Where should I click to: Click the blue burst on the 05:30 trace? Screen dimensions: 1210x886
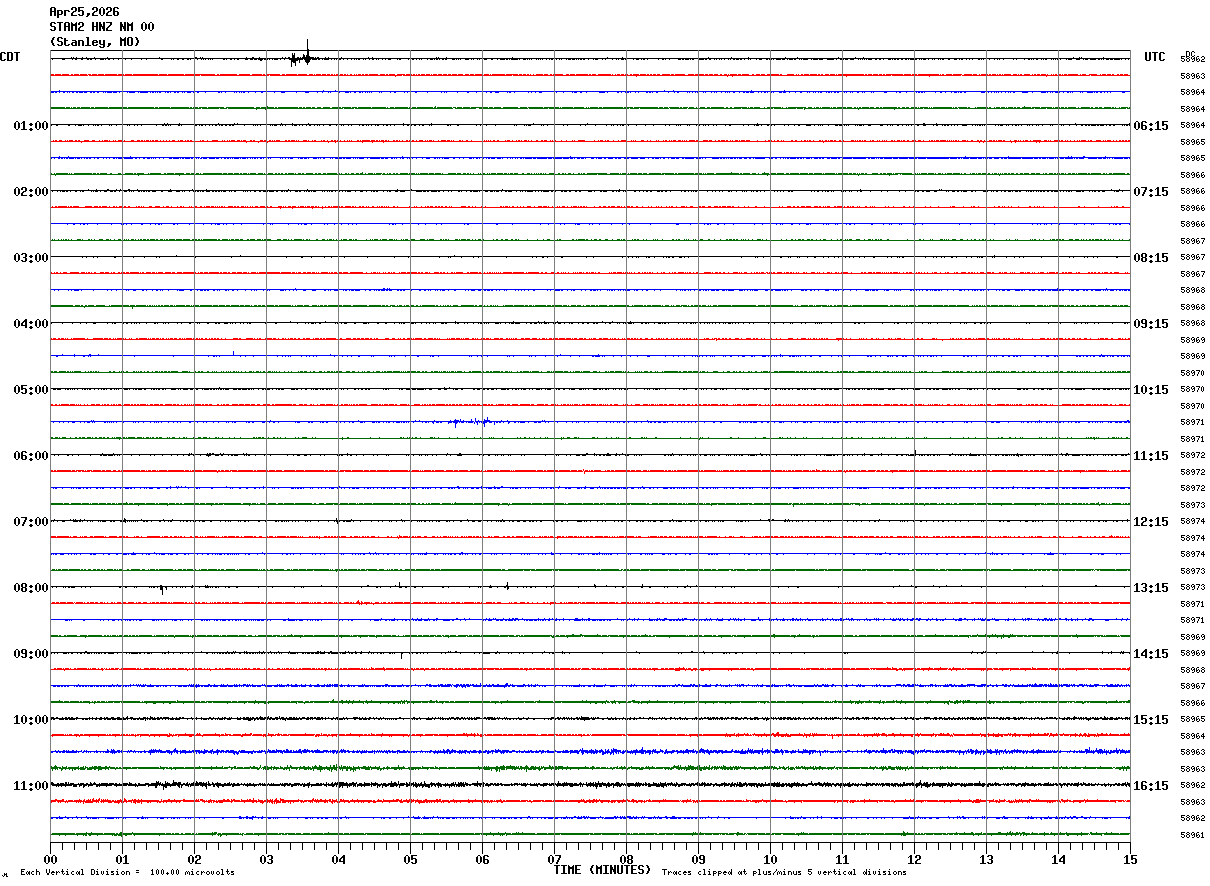471,422
